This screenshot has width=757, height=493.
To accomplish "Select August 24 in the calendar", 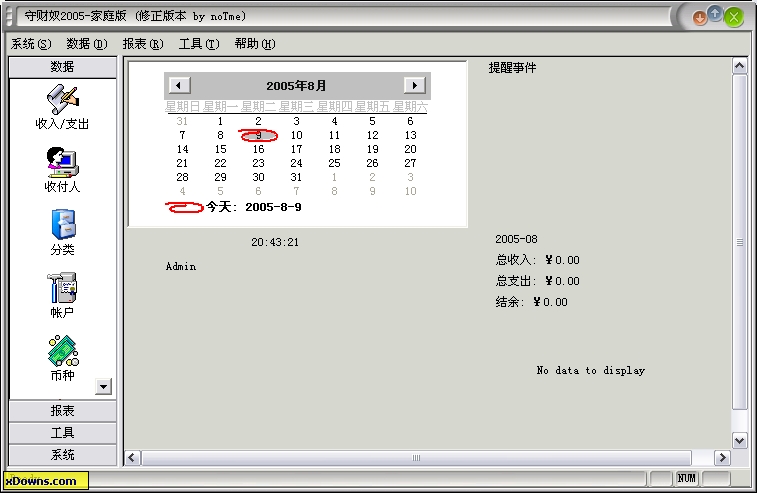I will (296, 163).
